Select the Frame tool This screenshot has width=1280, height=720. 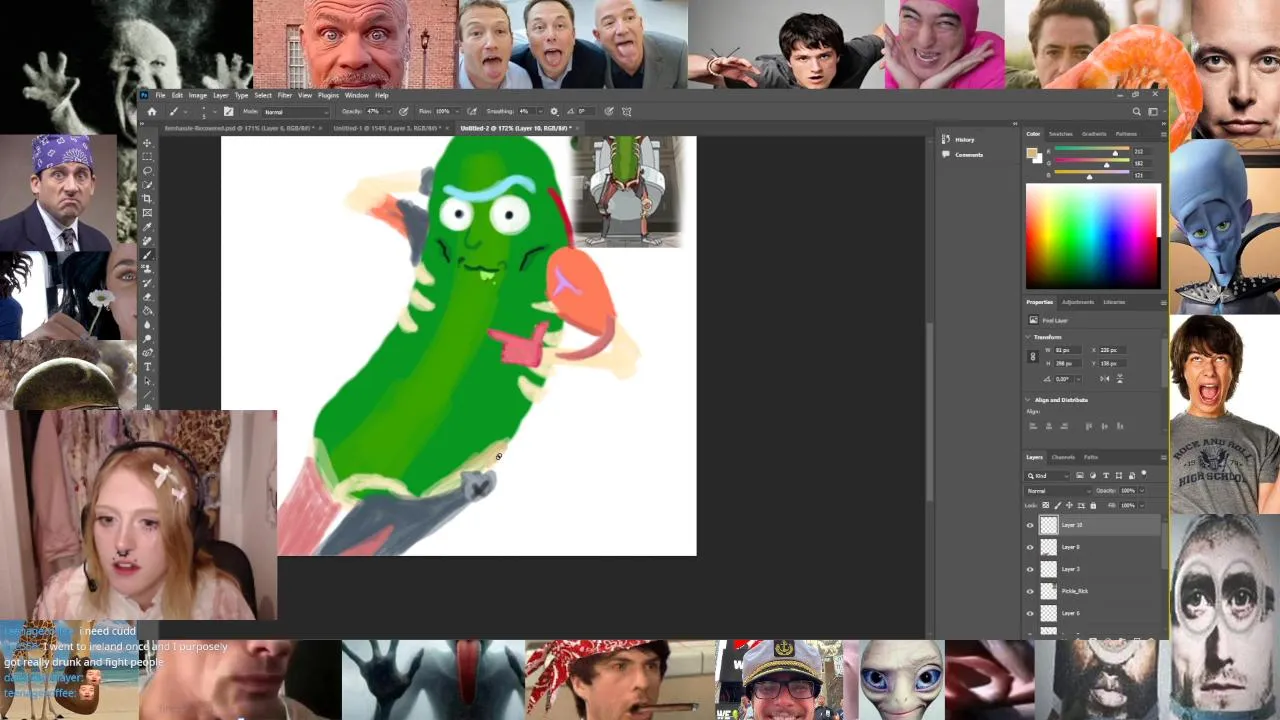pos(147,212)
